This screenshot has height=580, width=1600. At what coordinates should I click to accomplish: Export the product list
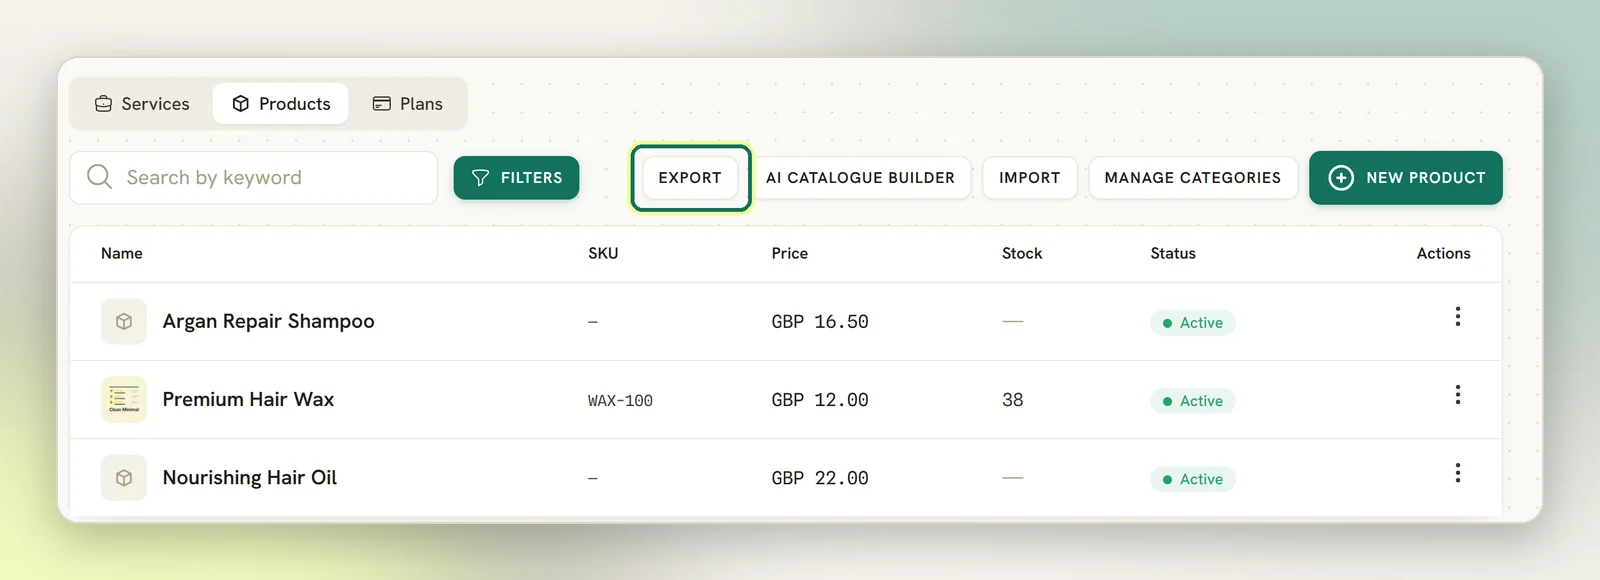coord(690,178)
